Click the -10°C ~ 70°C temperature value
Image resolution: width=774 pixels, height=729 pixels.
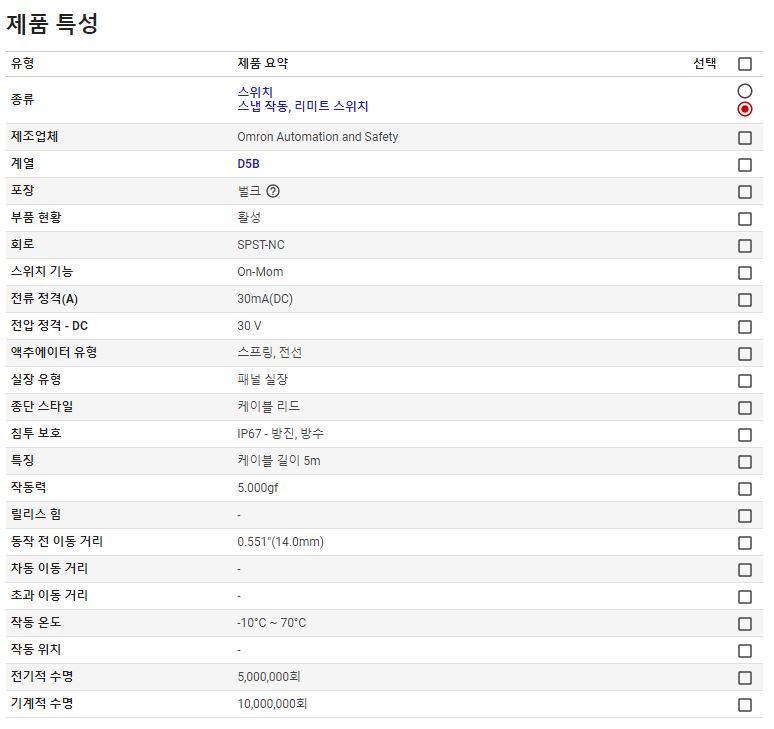tap(271, 623)
